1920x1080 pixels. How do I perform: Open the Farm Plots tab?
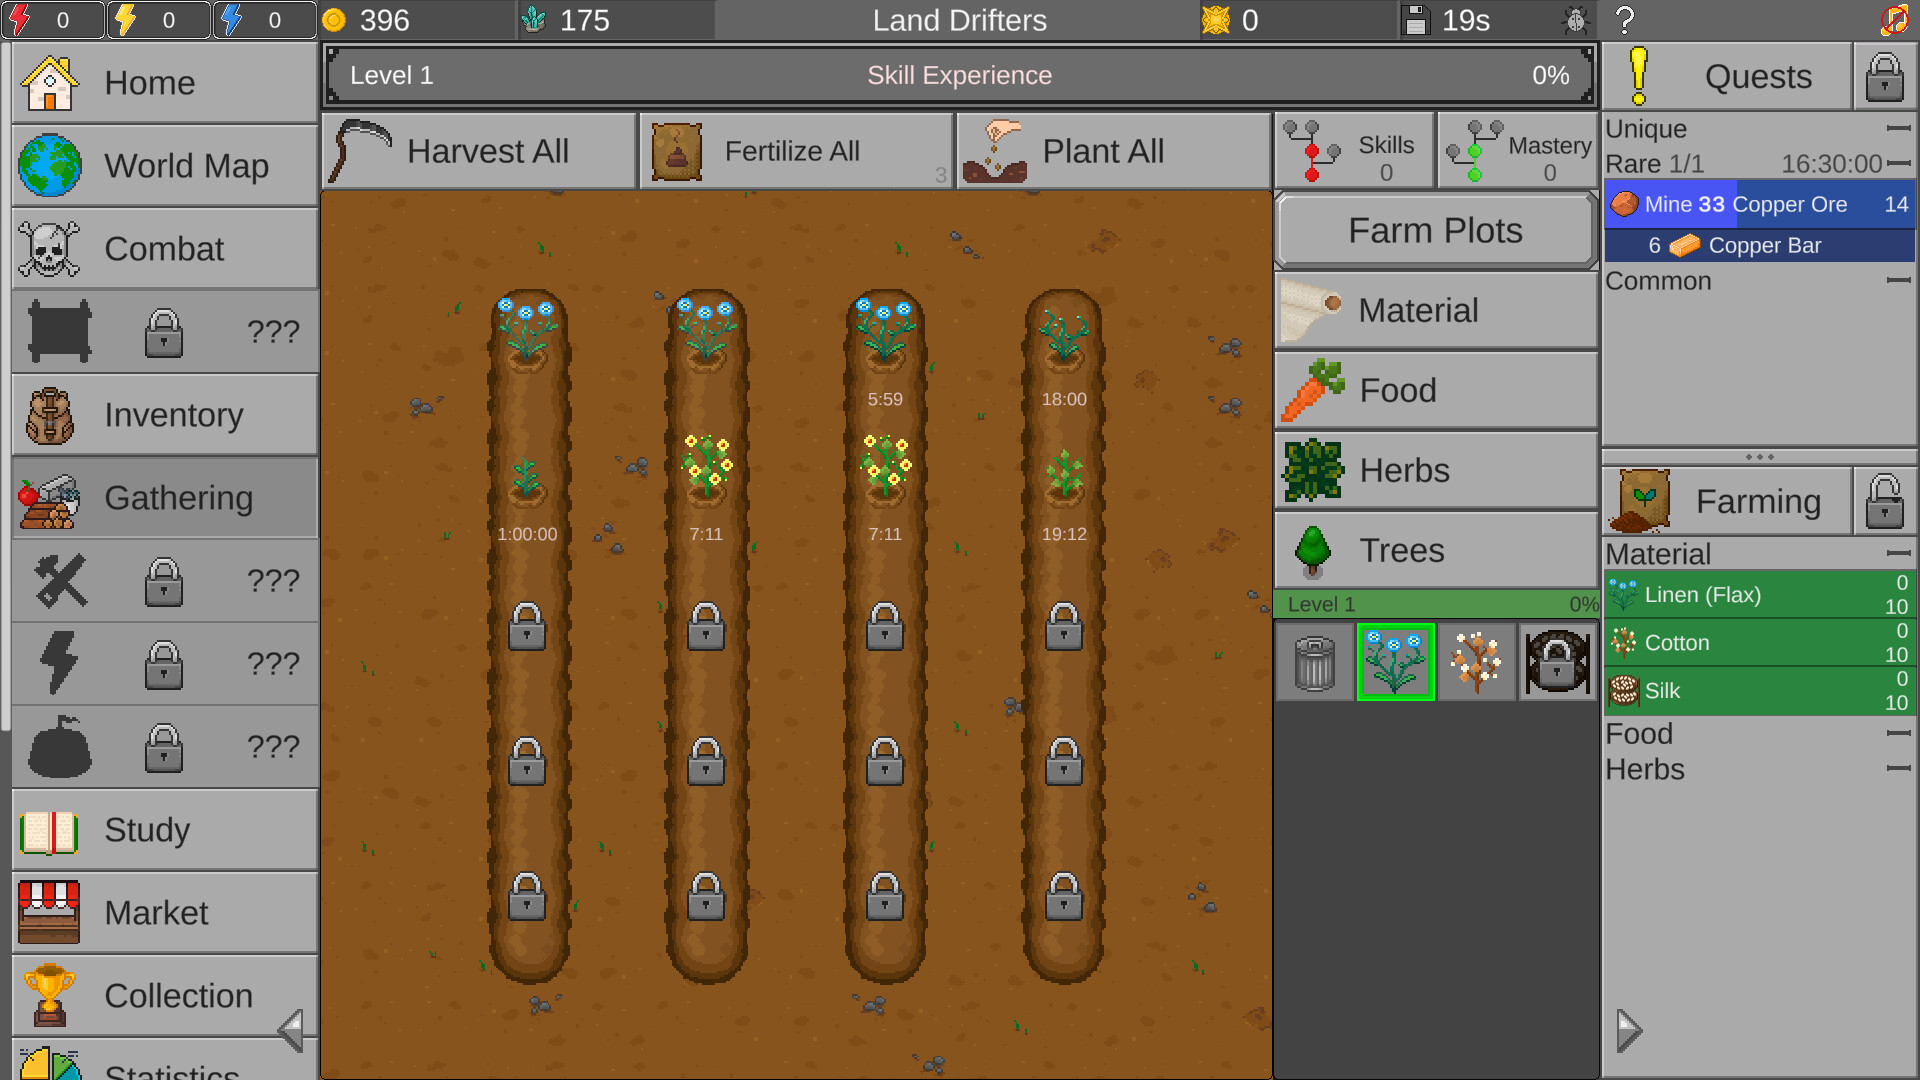[1434, 229]
